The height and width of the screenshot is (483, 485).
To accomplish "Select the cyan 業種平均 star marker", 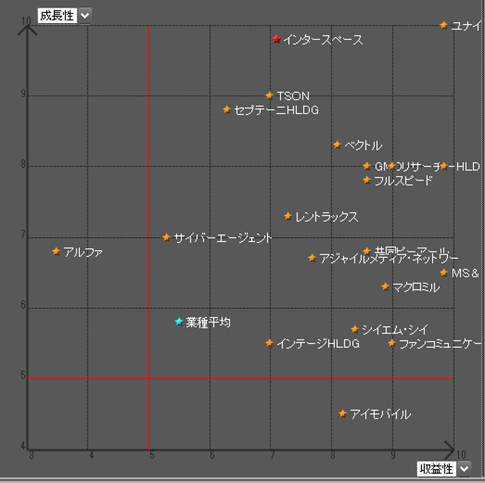I will (179, 322).
